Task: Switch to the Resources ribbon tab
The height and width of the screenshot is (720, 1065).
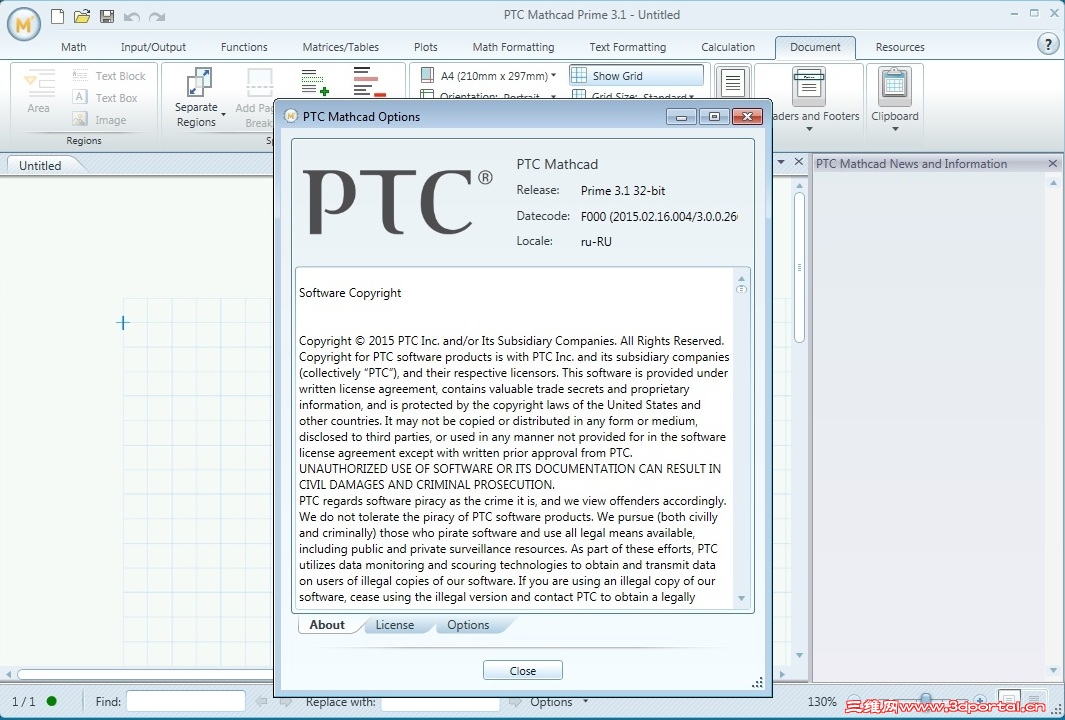Action: [899, 47]
